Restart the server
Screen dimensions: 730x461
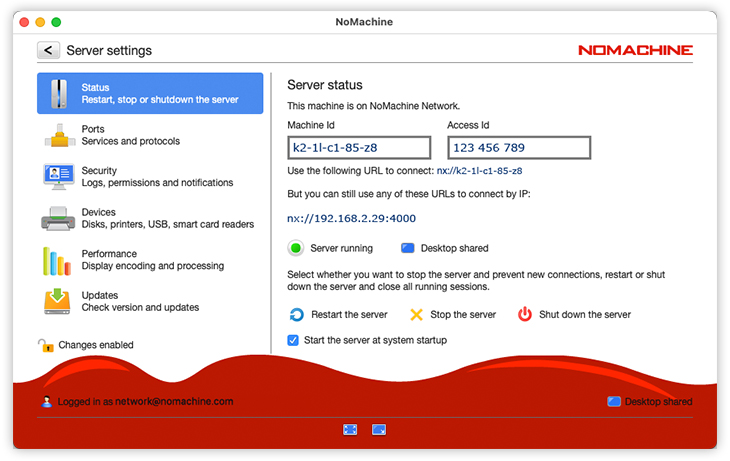338,314
